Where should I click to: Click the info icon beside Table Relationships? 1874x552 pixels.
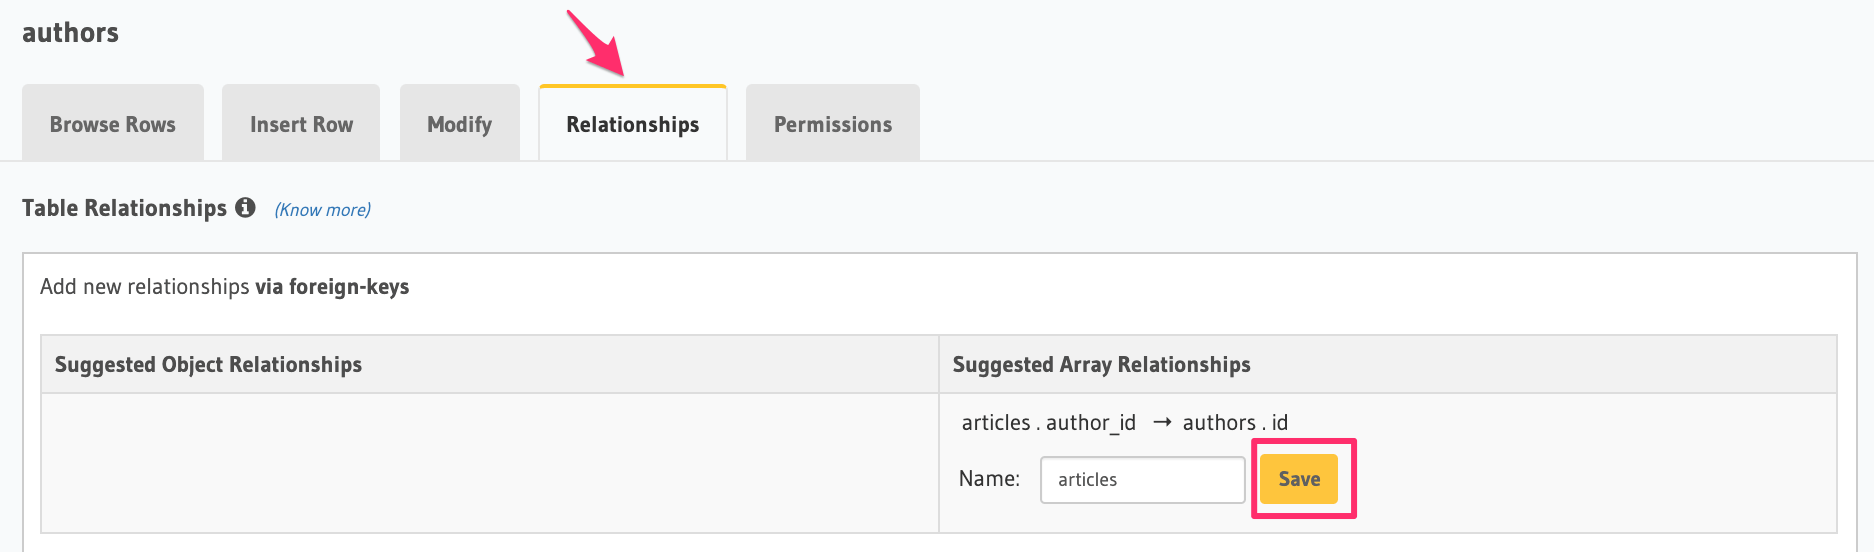245,207
